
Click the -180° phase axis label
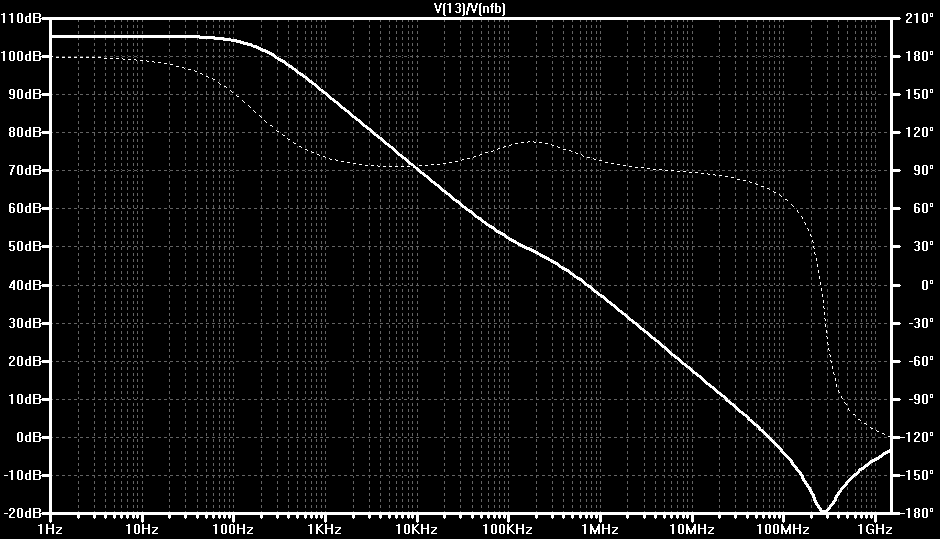917,514
